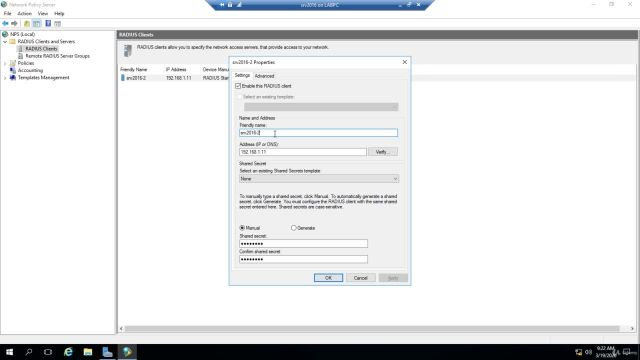The image size is (640, 360).
Task: Open Server Manager from taskbar
Action: coord(107,351)
